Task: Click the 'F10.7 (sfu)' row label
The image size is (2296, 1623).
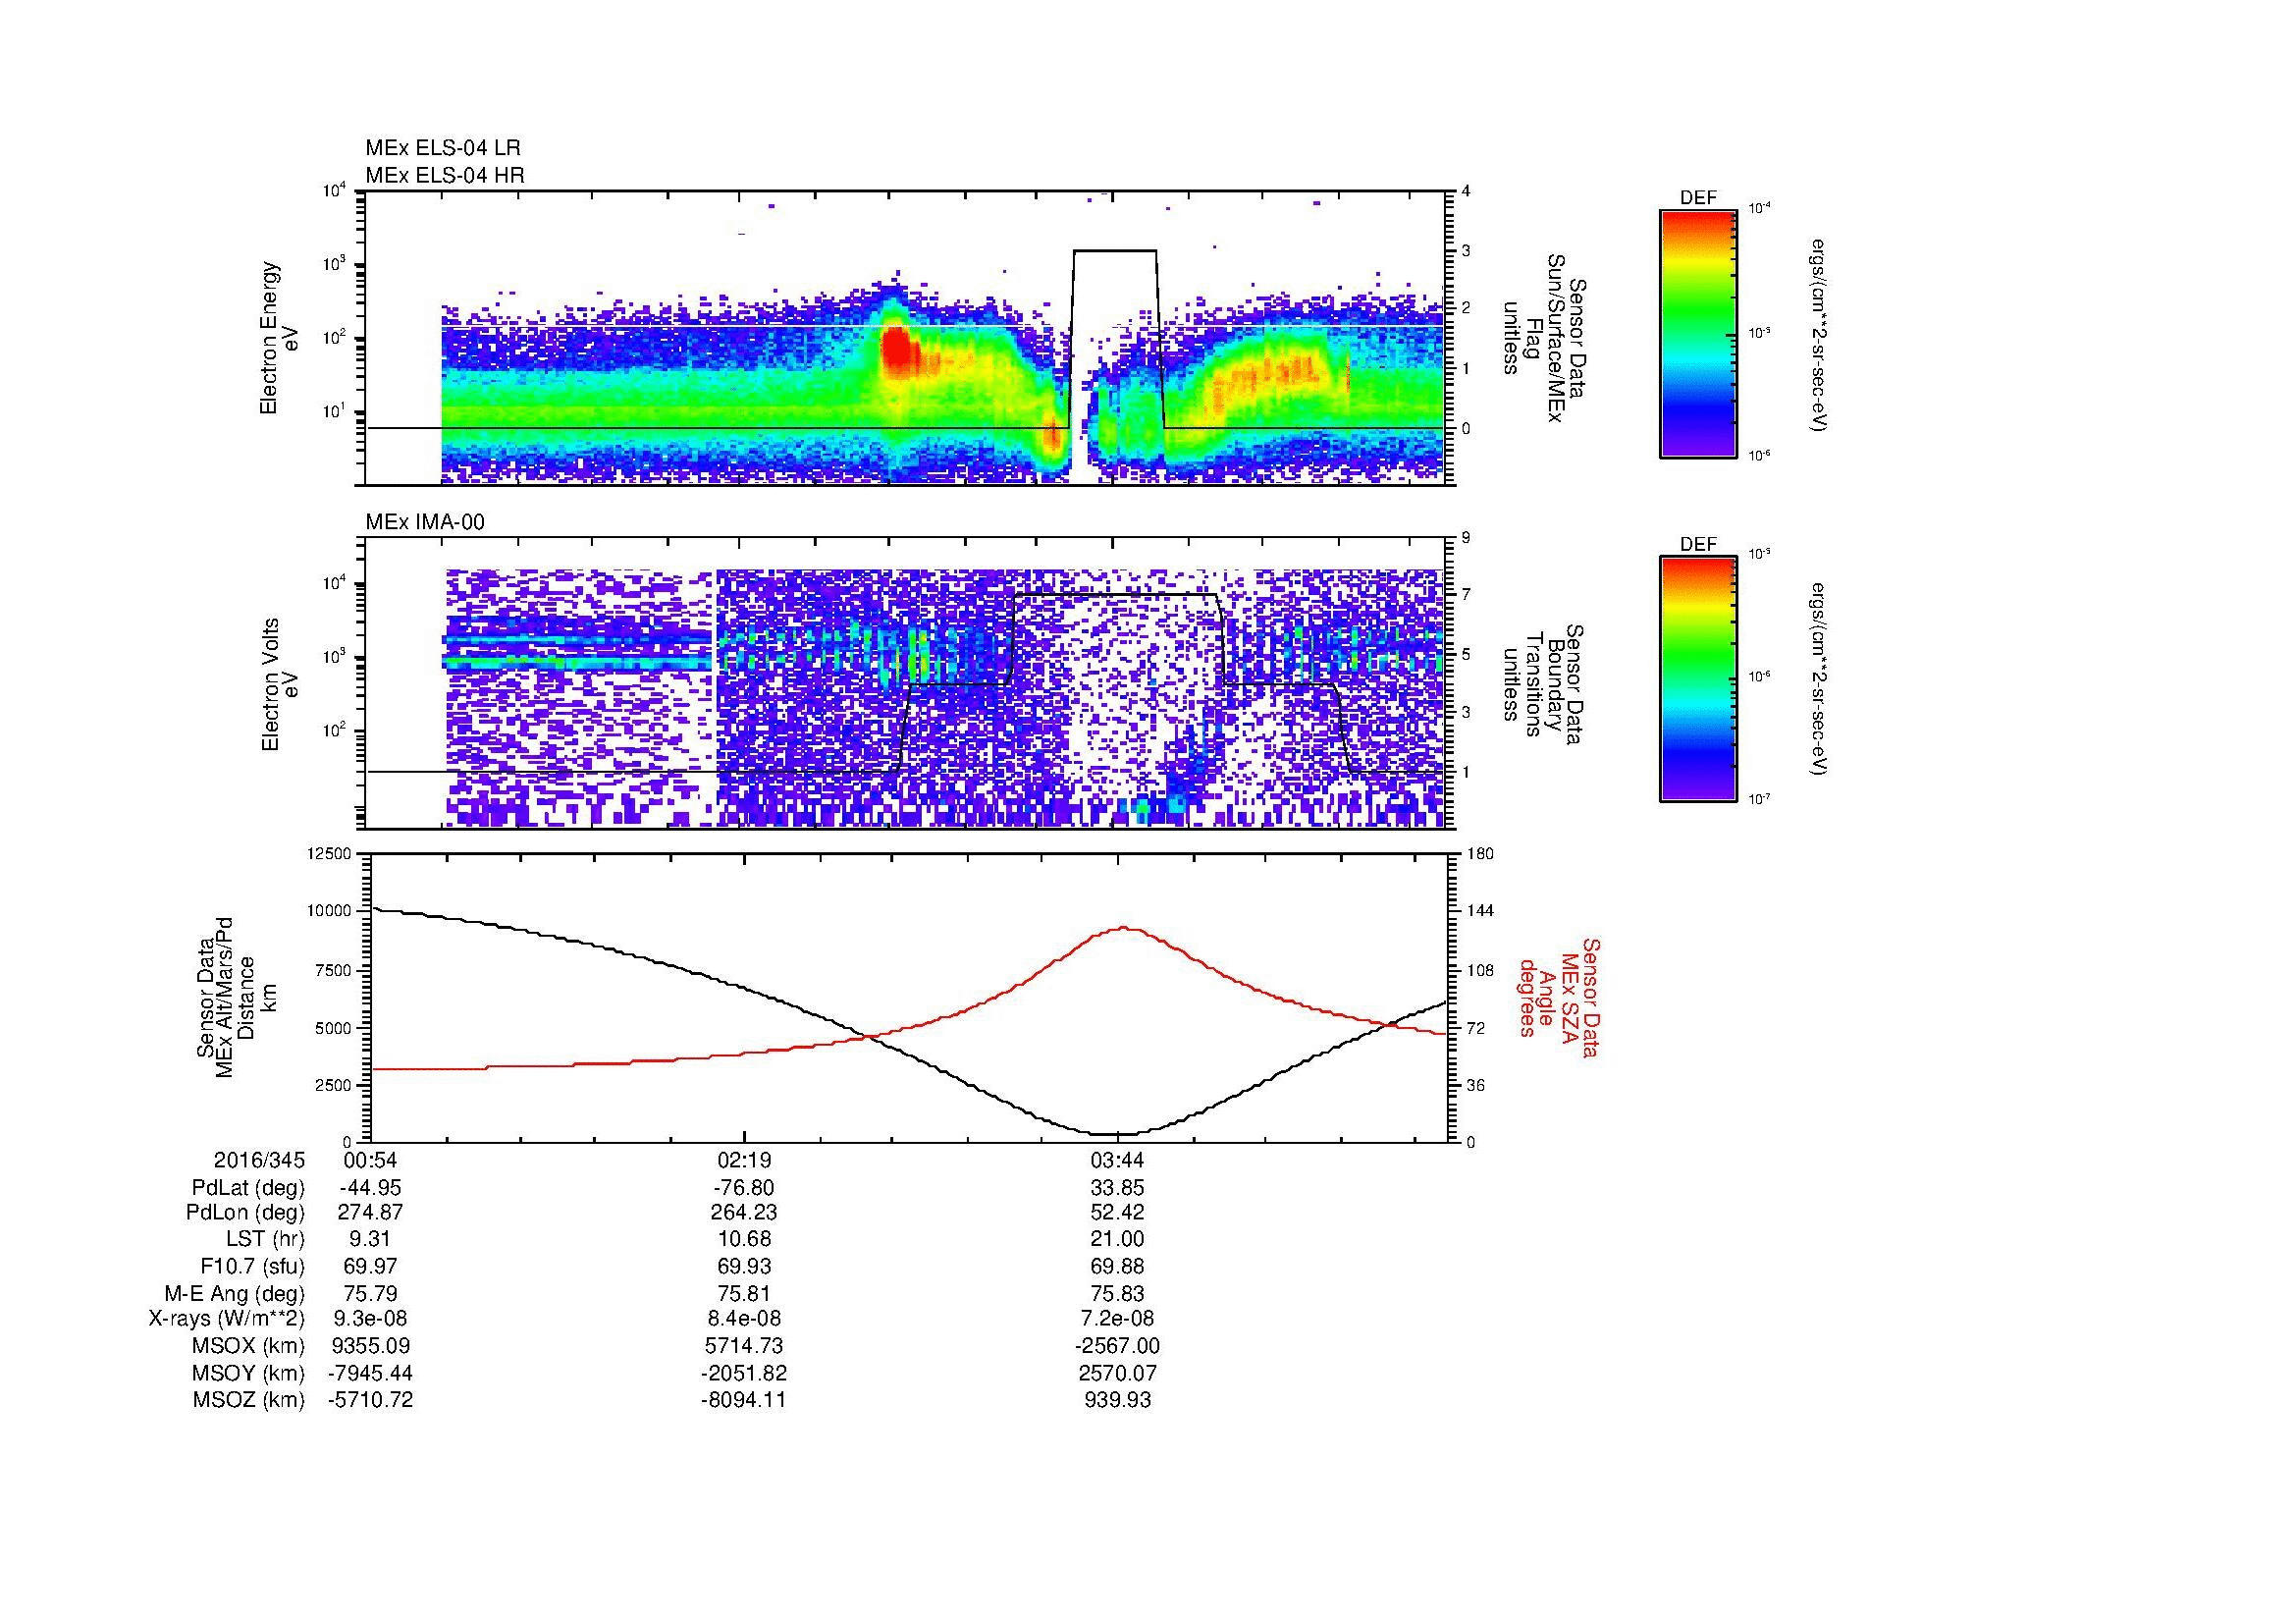Action: pyautogui.click(x=252, y=1266)
